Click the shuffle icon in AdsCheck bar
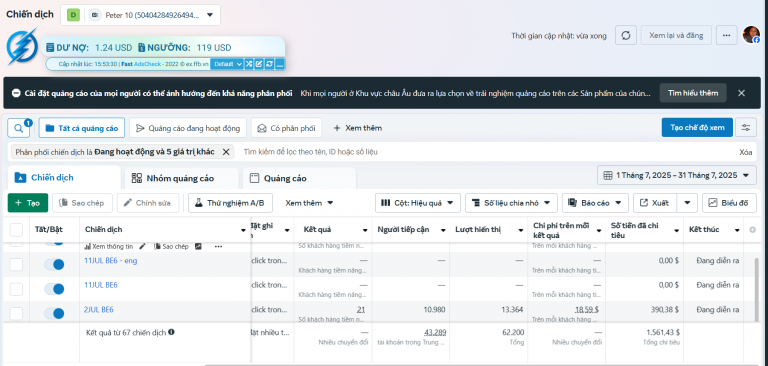Viewport: 768px width, 366px height. point(249,64)
